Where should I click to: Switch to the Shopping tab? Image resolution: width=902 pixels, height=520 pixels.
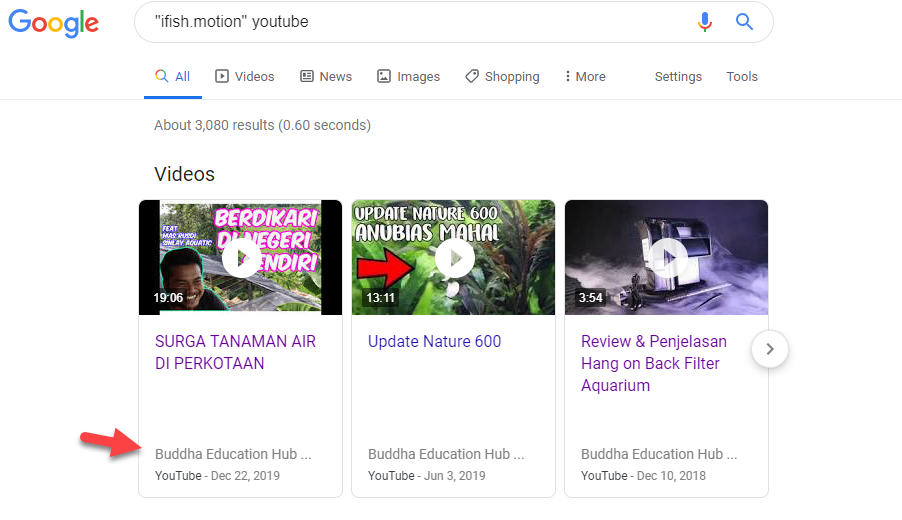point(502,77)
